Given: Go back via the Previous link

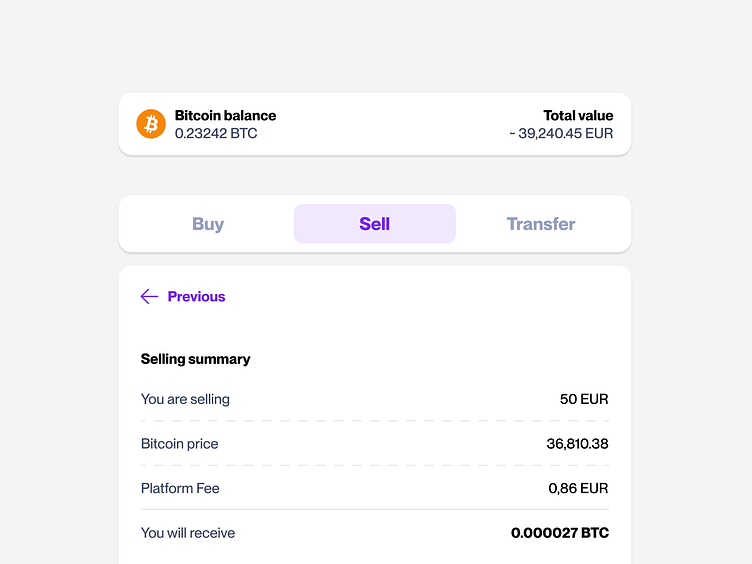Looking at the screenshot, I should click(196, 296).
